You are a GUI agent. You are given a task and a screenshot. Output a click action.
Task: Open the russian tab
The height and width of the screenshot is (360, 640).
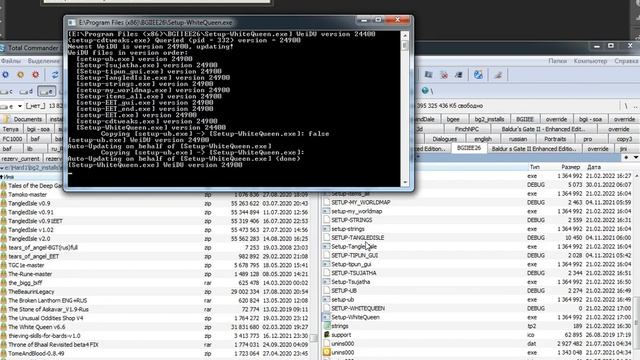pos(518,139)
